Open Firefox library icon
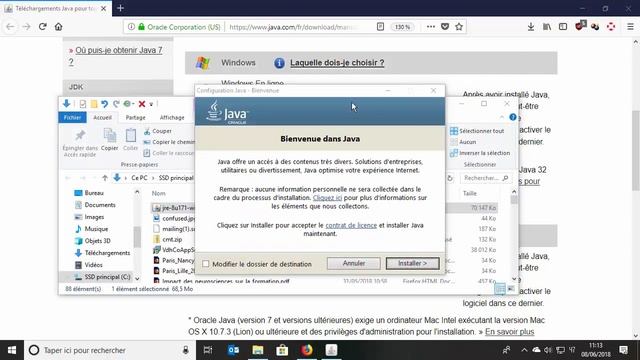Image resolution: width=640 pixels, height=360 pixels. point(547,27)
